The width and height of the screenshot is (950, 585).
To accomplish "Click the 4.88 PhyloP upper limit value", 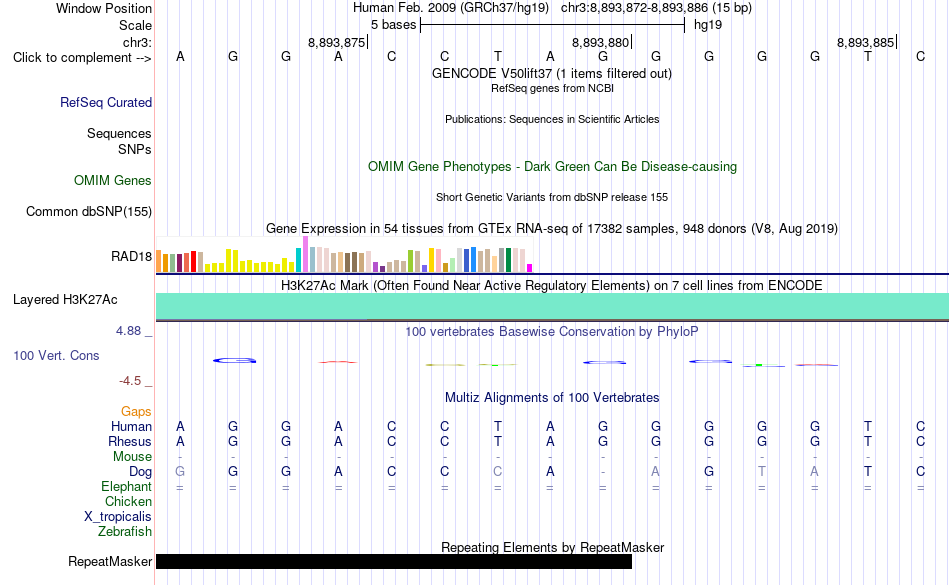I will (x=128, y=331).
